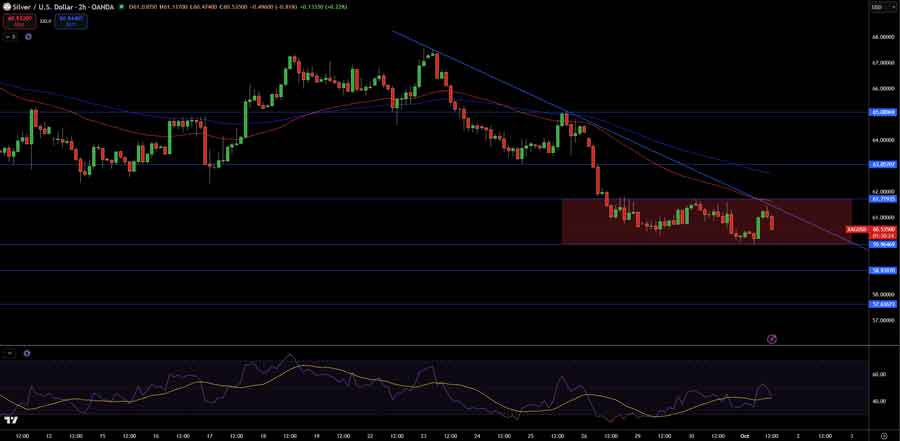900x441 pixels.
Task: Click the Oct date on time axis
Action: click(744, 436)
